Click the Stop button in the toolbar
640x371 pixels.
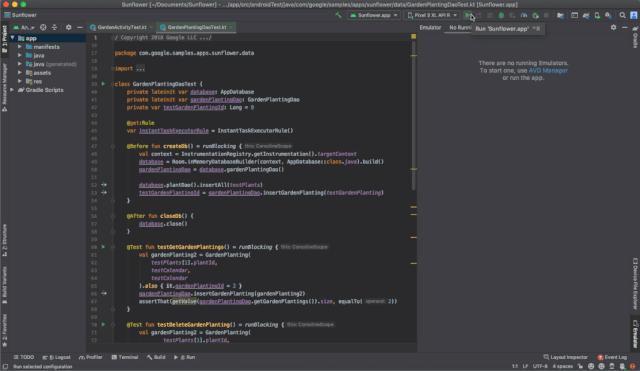tap(546, 15)
